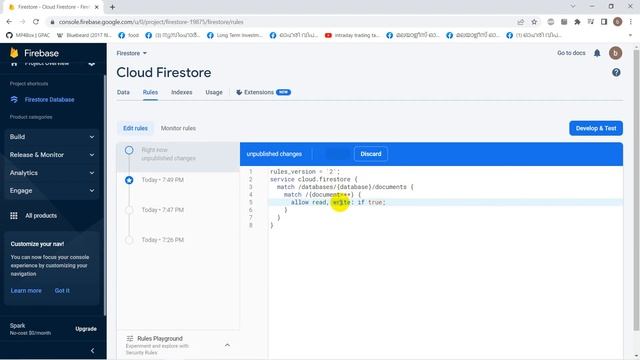Open Chrome menu three dots
This screenshot has height=360, width=640.
tap(631, 22)
